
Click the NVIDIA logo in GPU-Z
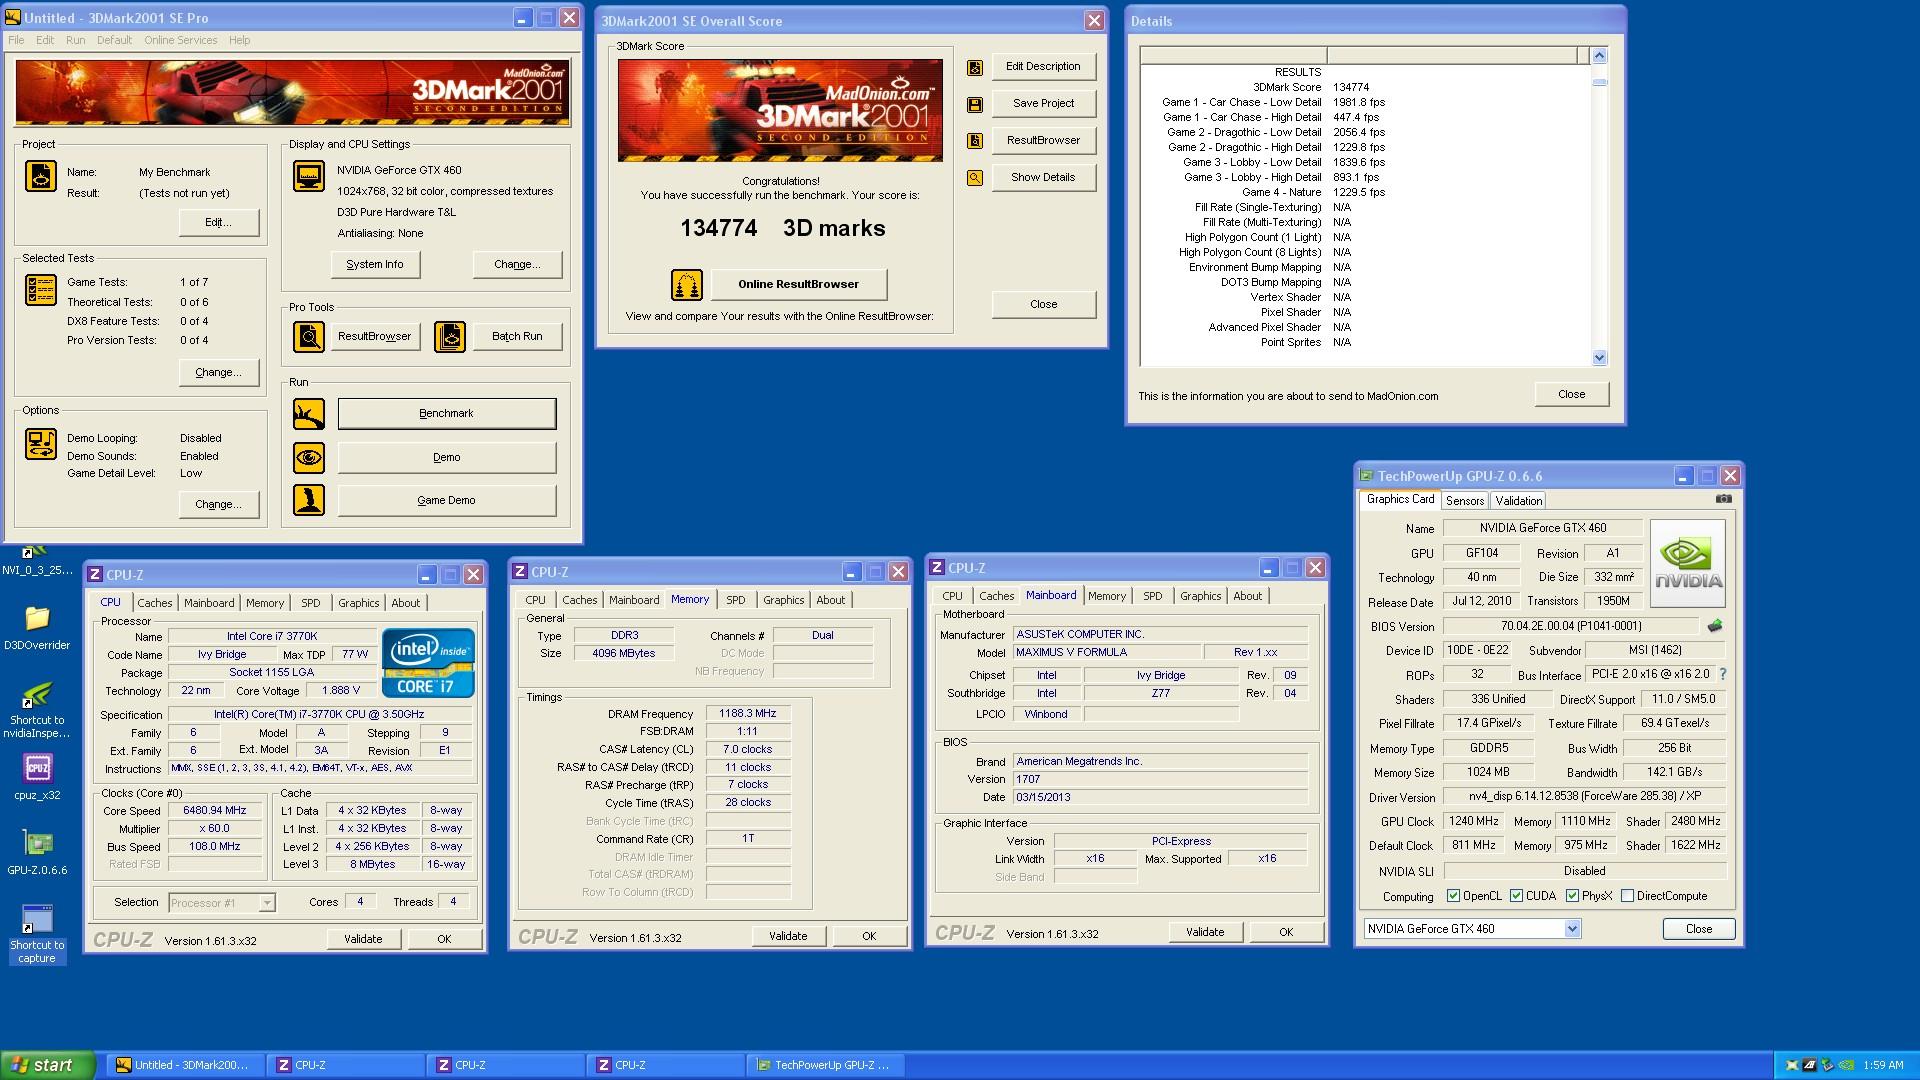1688,563
